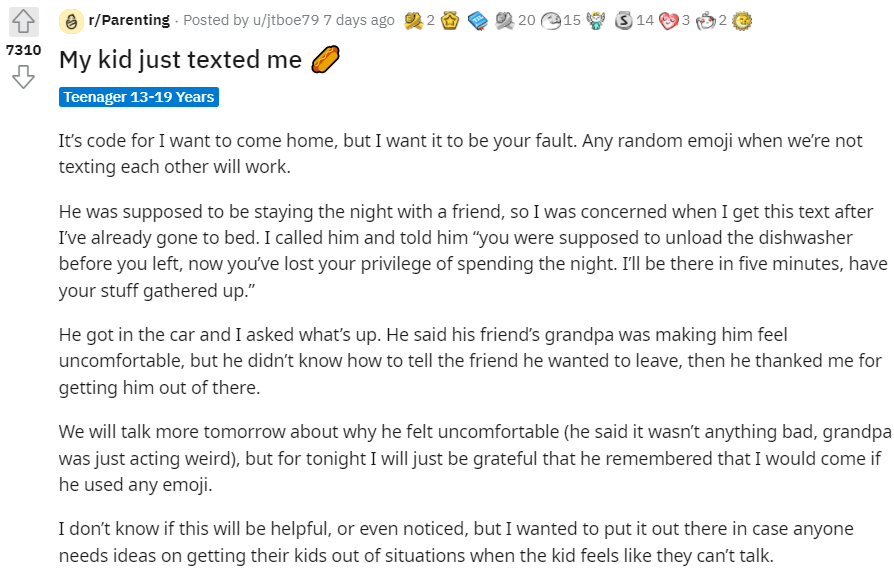Click the blue TIL book award
894x578 pixels.
click(x=478, y=21)
